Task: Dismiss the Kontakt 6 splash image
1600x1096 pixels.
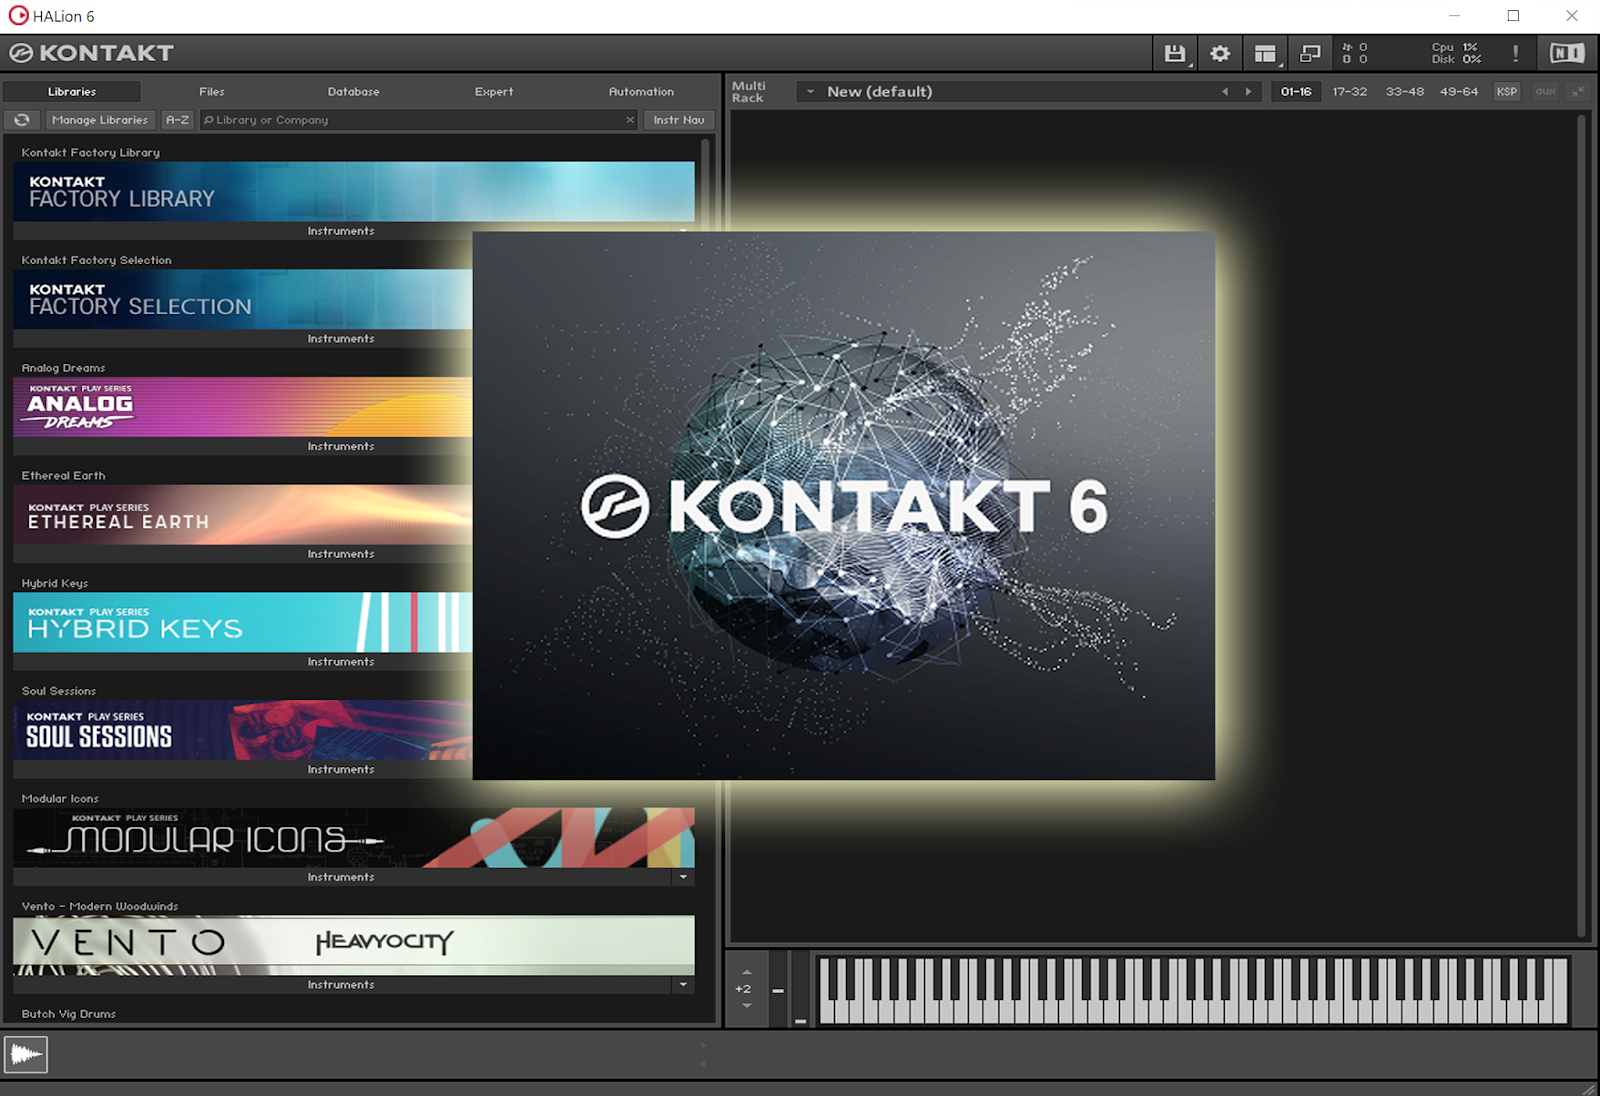Action: click(844, 506)
